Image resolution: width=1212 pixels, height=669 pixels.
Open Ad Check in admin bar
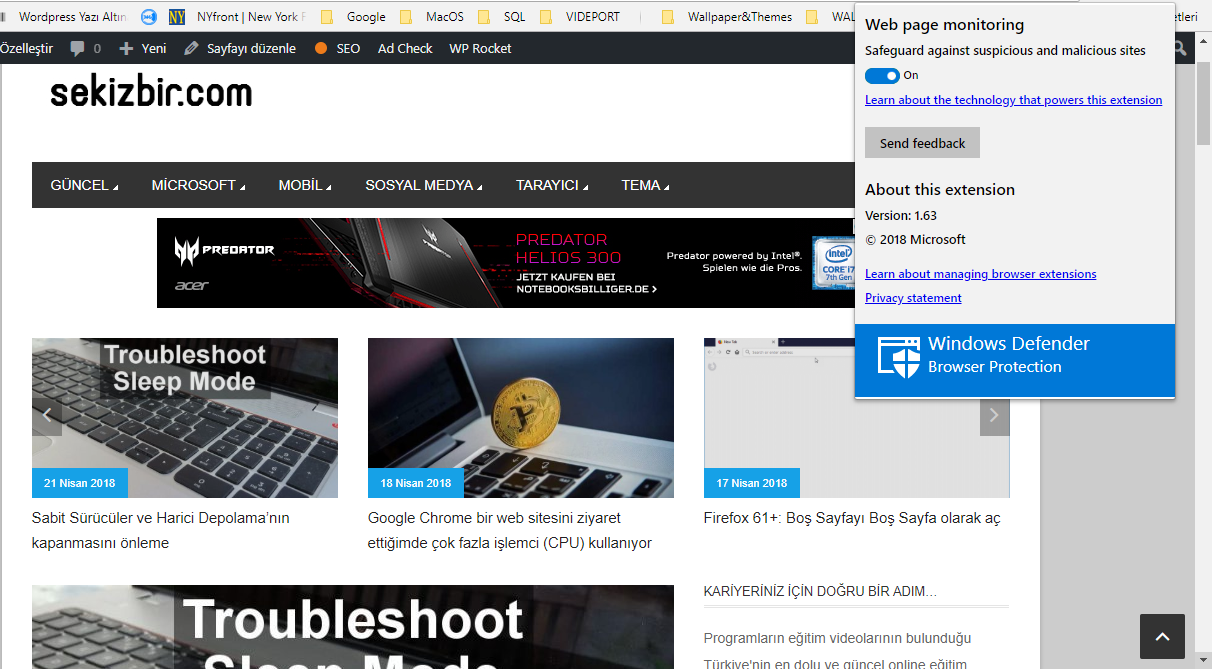(405, 48)
